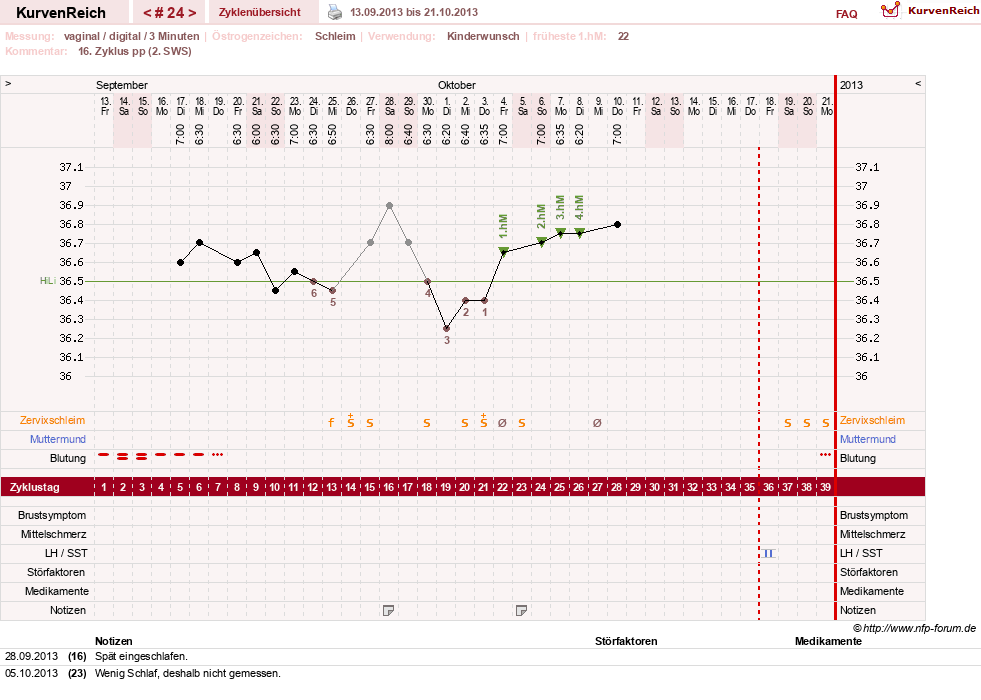Click the 'vaginal / digital / 3 Minuten' value
The image size is (981, 700).
[x=131, y=36]
